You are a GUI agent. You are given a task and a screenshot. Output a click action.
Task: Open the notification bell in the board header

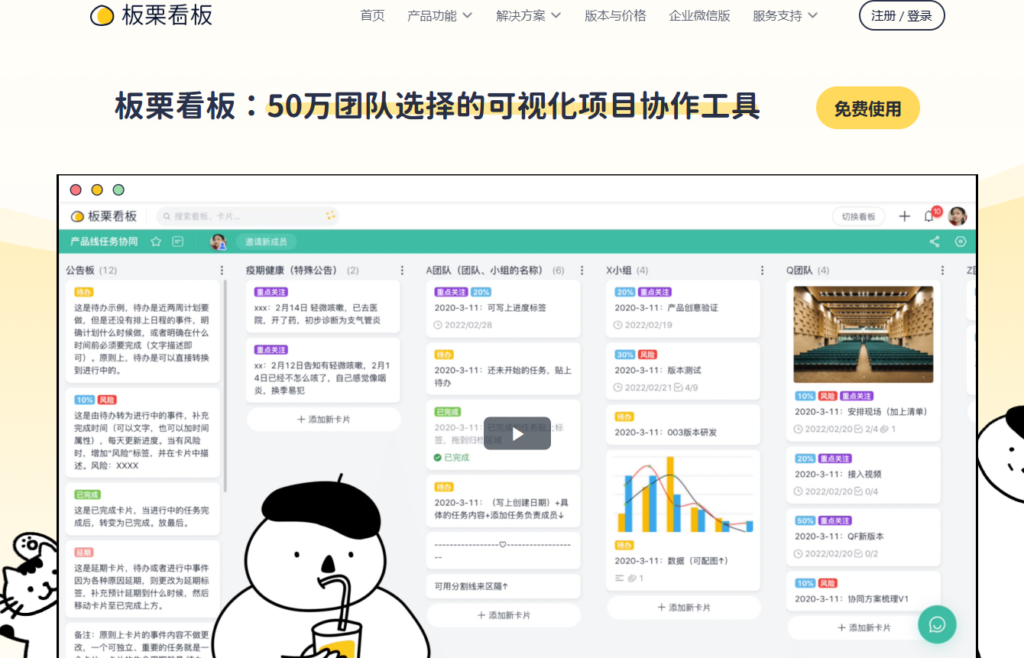pos(928,216)
